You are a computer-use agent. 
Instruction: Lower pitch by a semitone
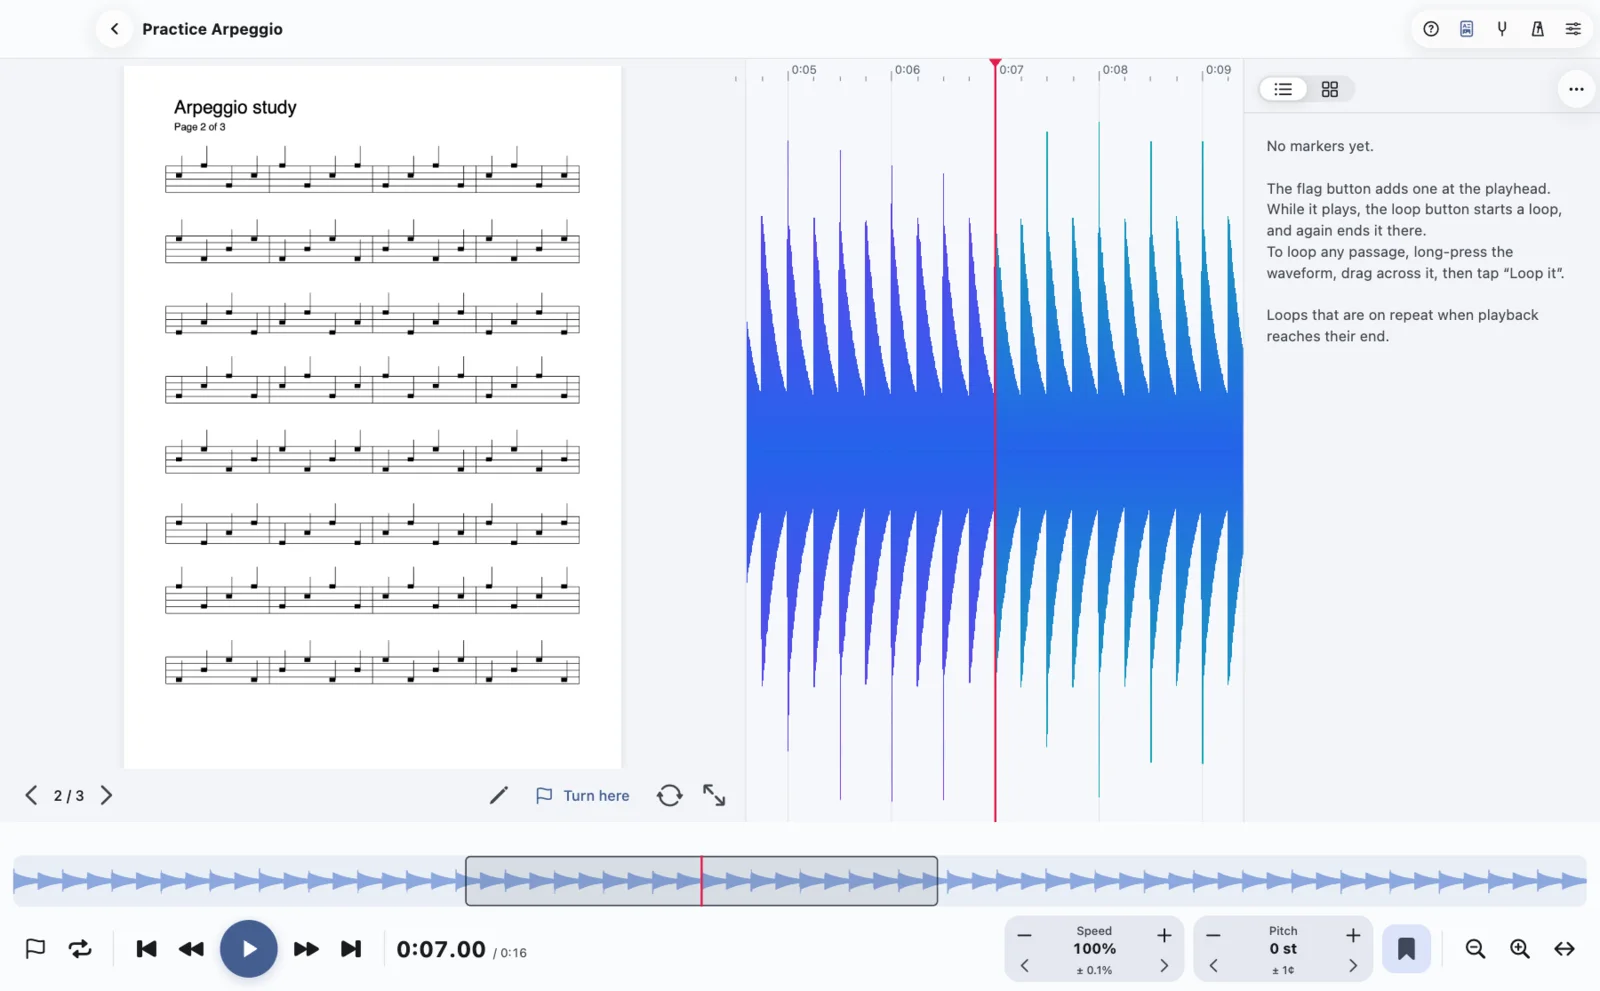click(x=1213, y=936)
